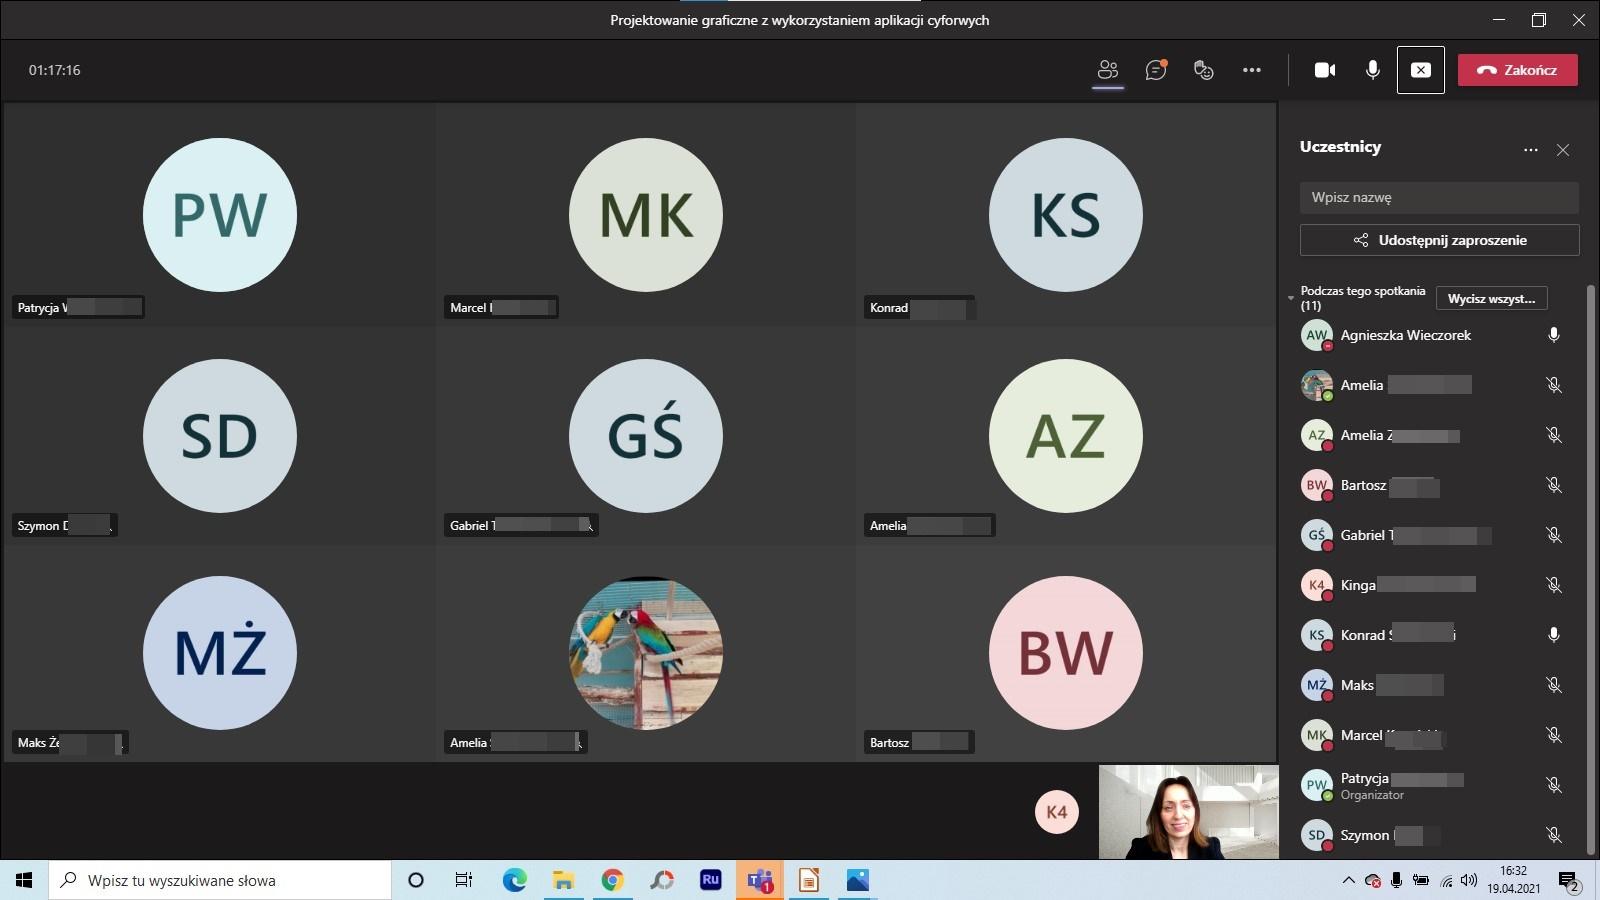Click muted mic icon beside Patrycja
The height and width of the screenshot is (900, 1600).
pos(1554,785)
